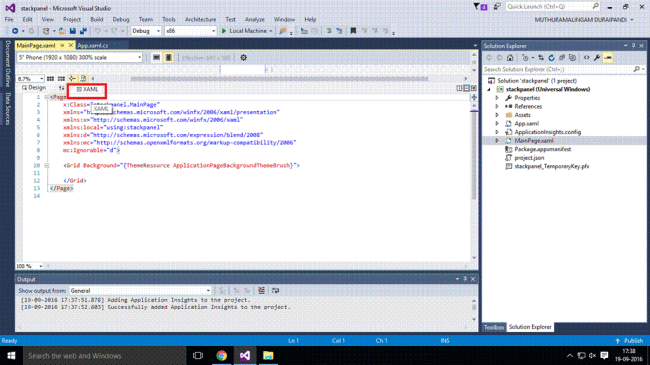Open the Debug configuration dropdown
The image size is (650, 365).
[146, 31]
